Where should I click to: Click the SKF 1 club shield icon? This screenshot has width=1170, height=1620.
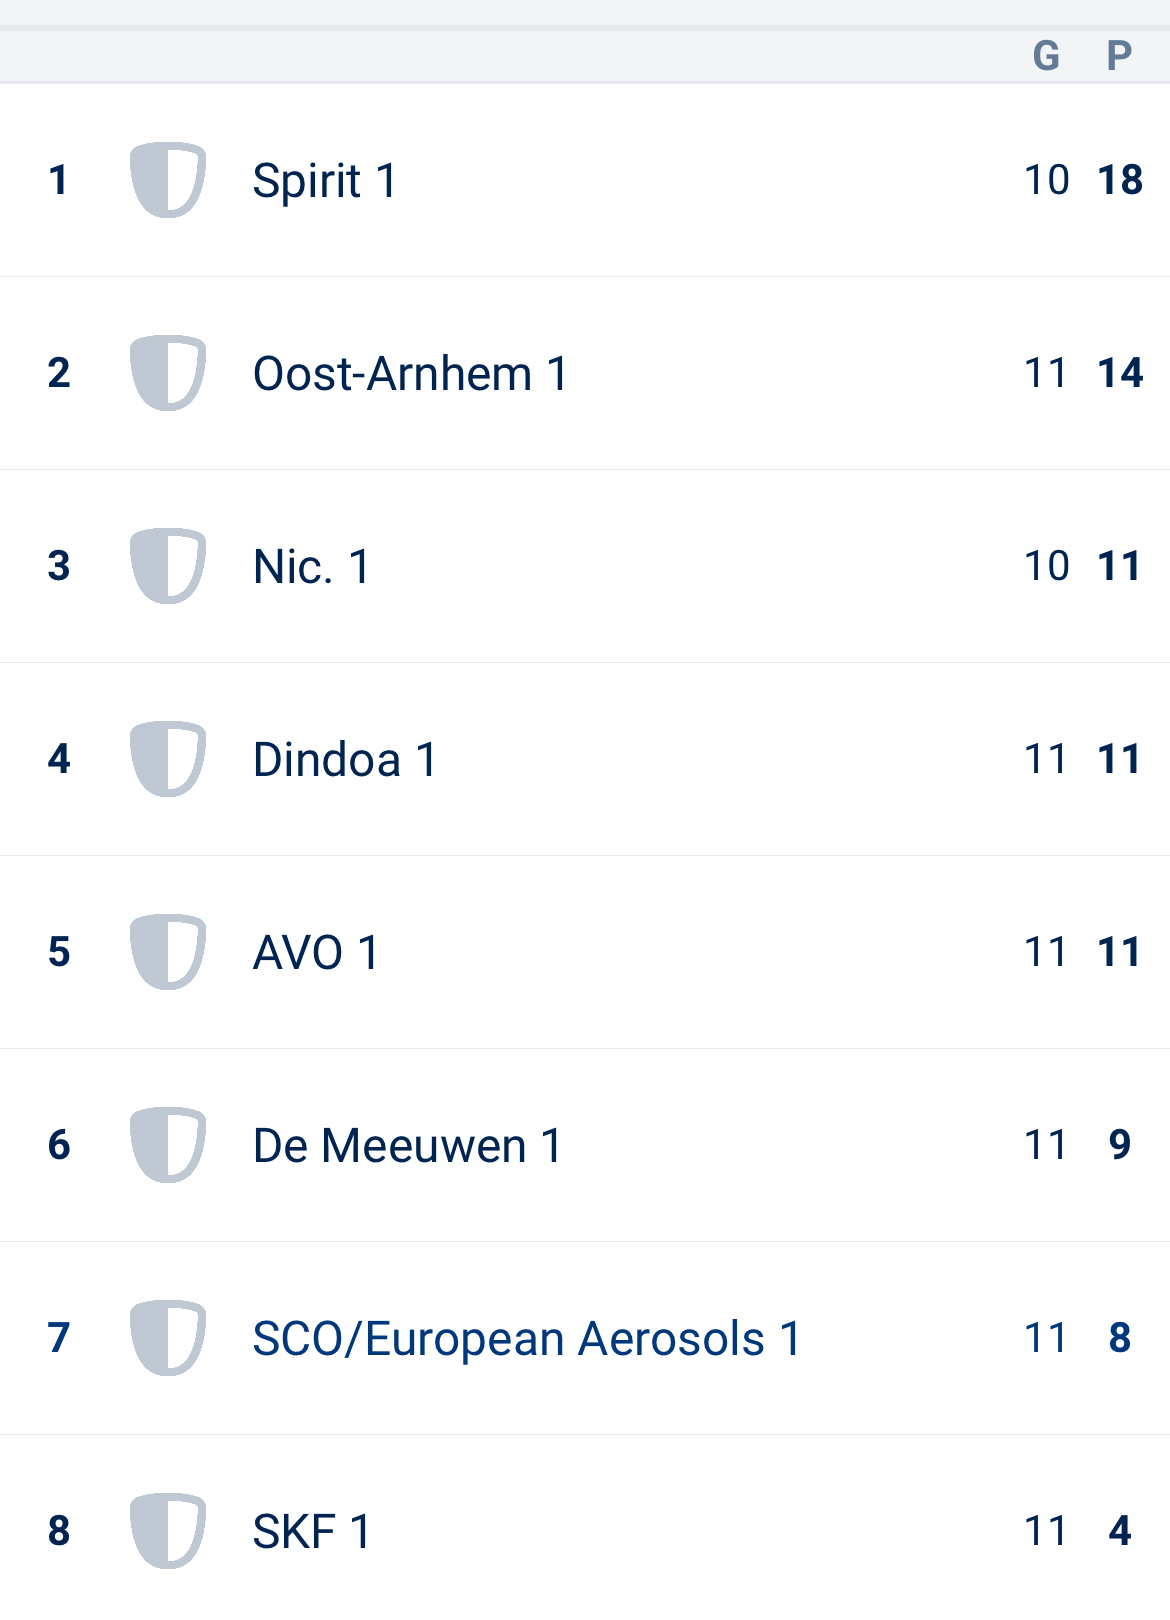click(168, 1531)
